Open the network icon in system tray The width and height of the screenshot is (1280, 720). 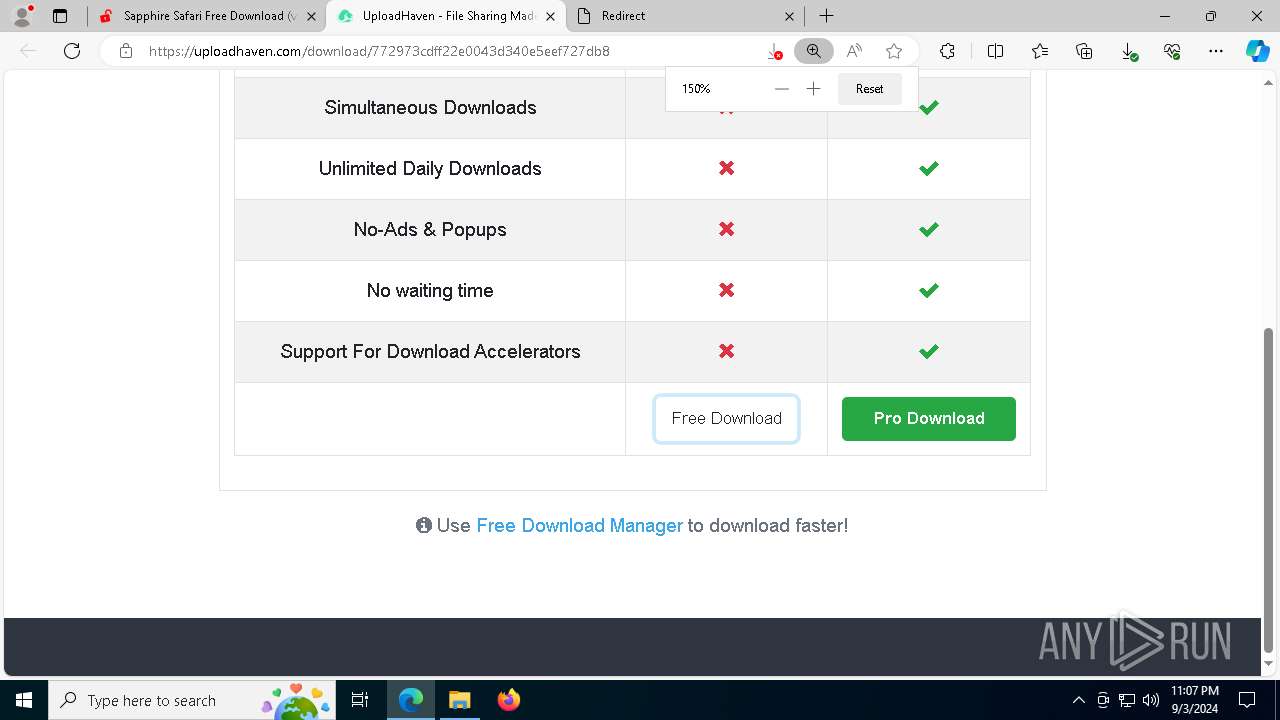pyautogui.click(x=1127, y=700)
